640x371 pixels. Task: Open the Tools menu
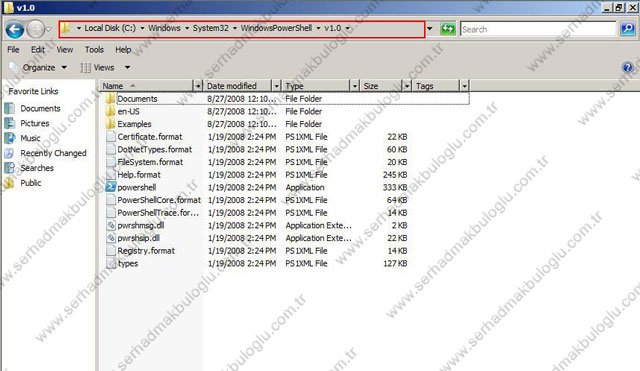click(94, 49)
